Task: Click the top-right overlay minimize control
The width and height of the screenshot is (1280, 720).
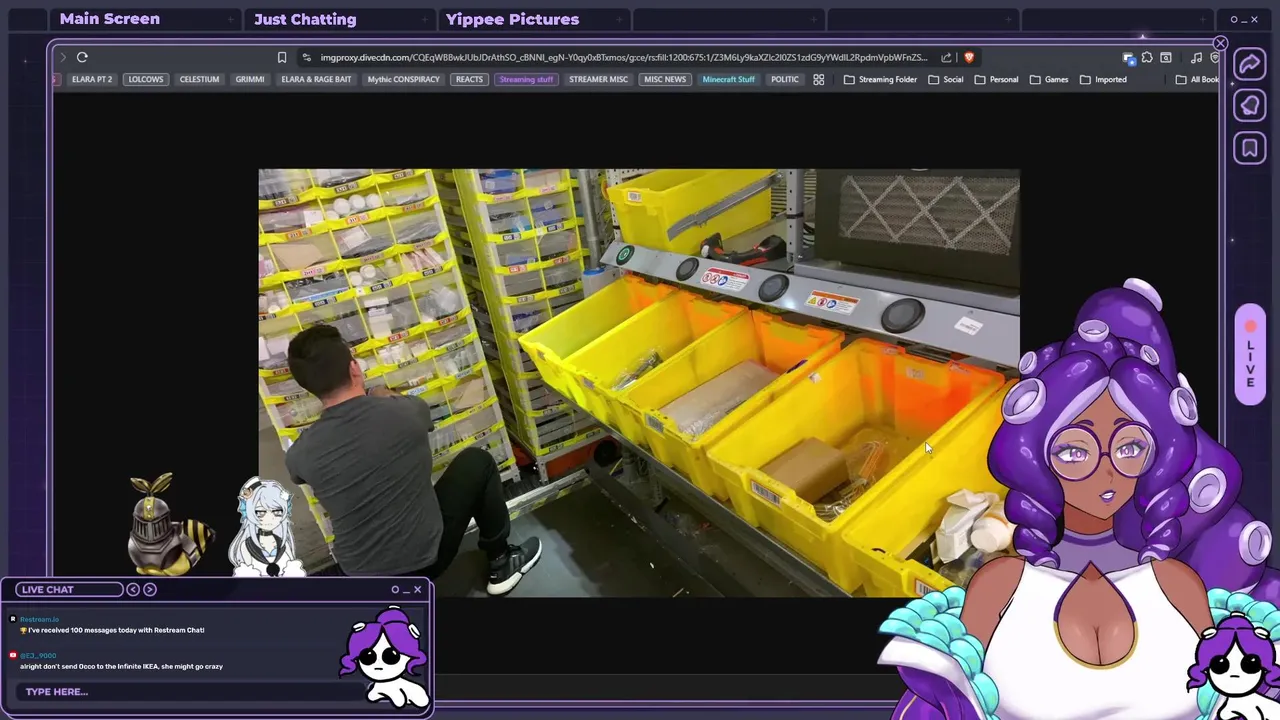Action: pos(1243,20)
